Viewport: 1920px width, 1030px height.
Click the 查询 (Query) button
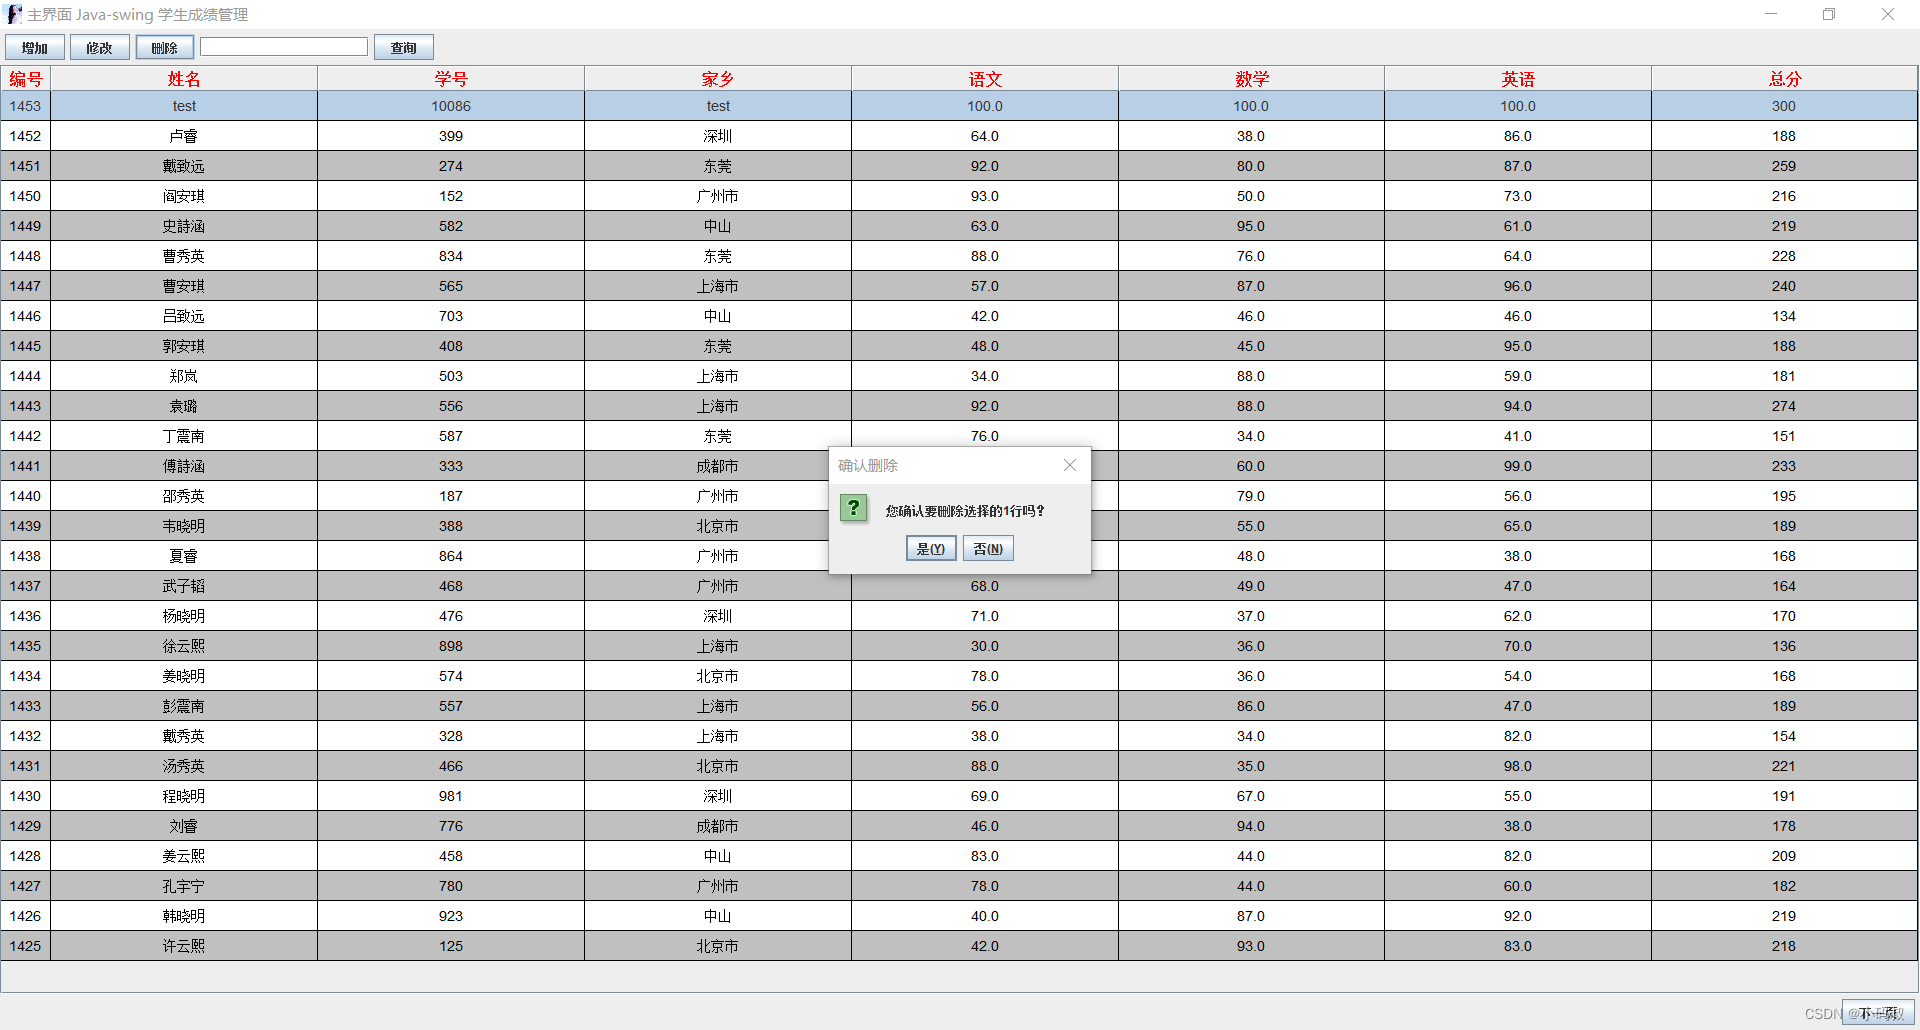pyautogui.click(x=404, y=48)
